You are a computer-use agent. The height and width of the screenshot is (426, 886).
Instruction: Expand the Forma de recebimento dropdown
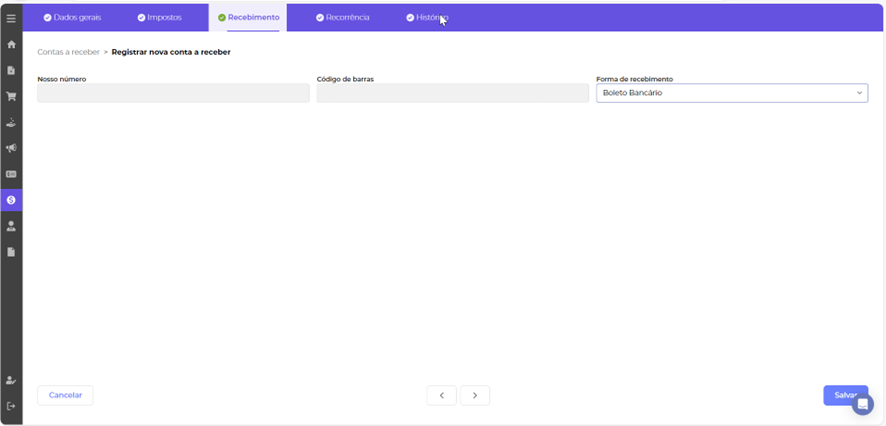[731, 93]
